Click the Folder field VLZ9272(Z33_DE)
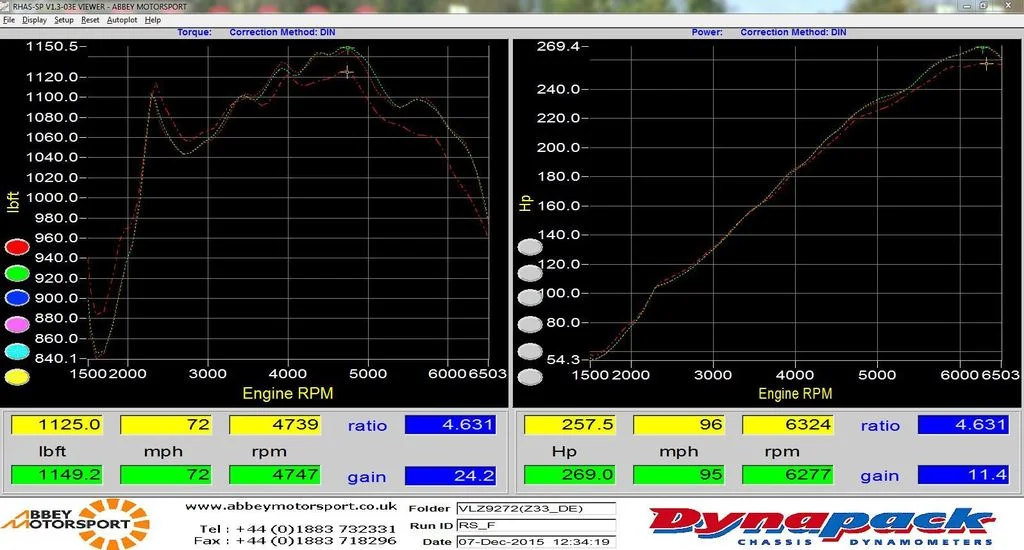The image size is (1024, 550). [x=536, y=508]
